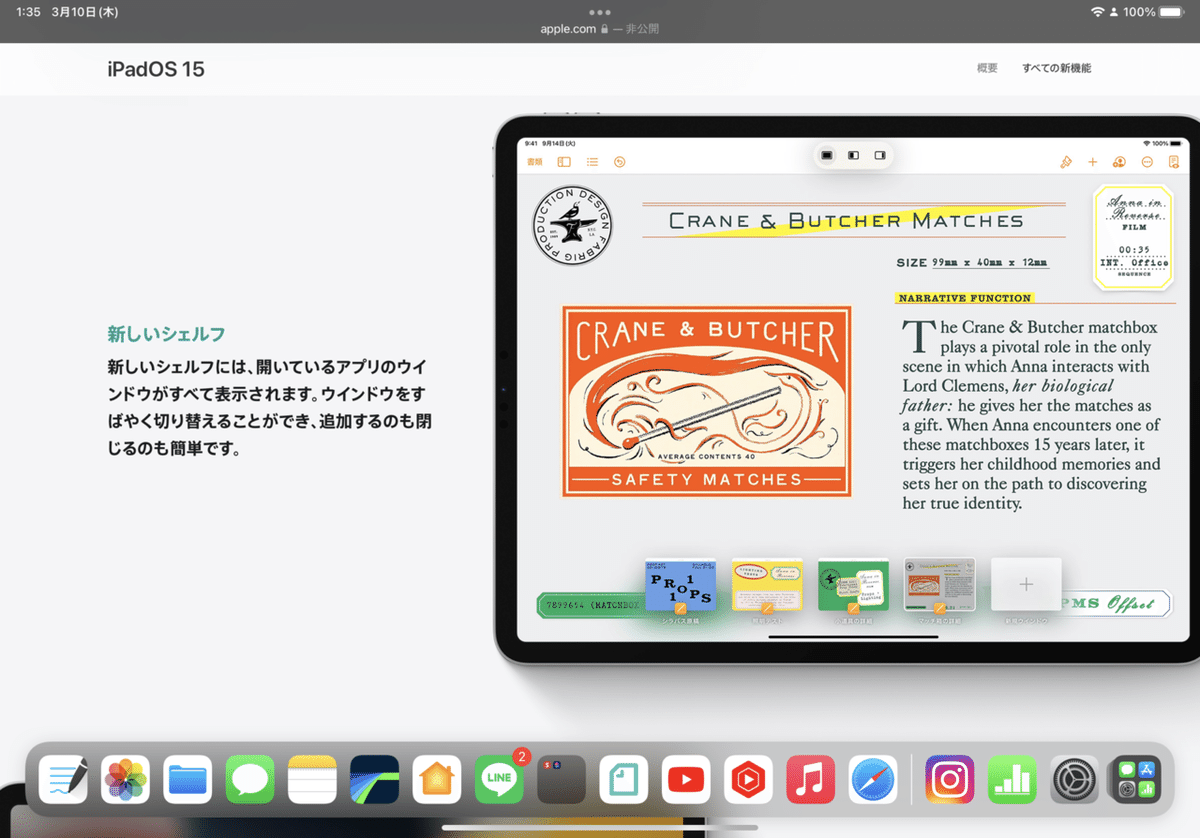Open the App Library in the dock
This screenshot has height=838, width=1200.
click(1136, 780)
